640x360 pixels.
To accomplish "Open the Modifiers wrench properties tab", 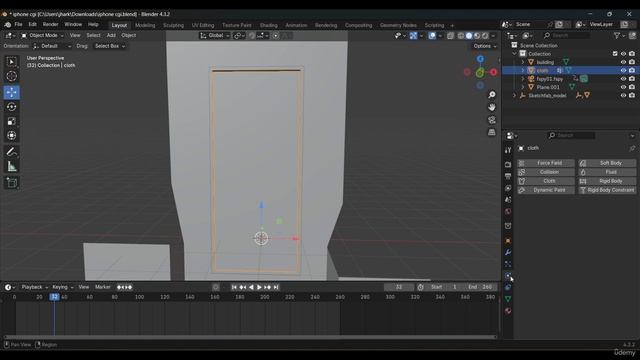I will click(508, 252).
